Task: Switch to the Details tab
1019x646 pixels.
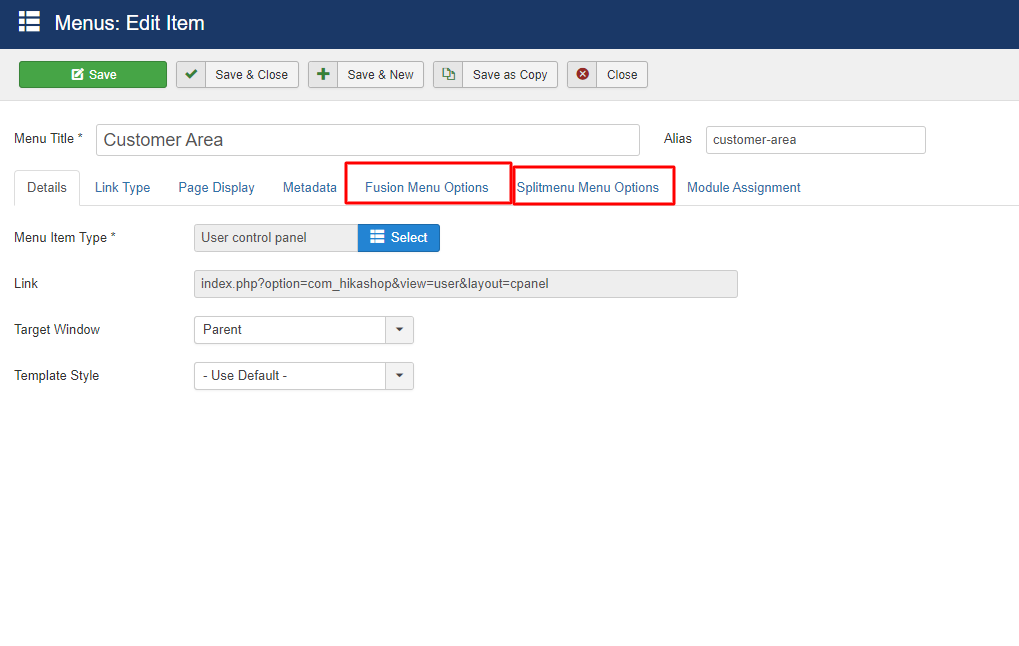Action: click(47, 187)
